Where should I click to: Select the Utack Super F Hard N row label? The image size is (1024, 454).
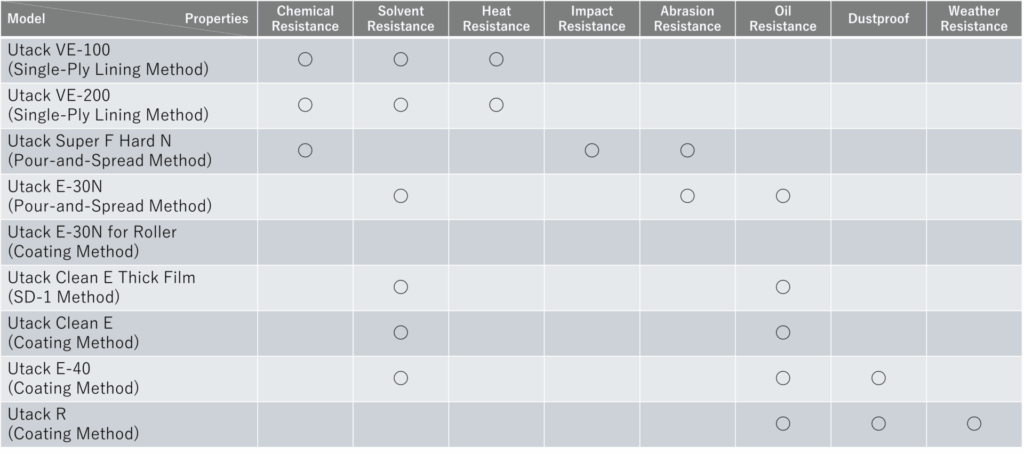[x=110, y=150]
